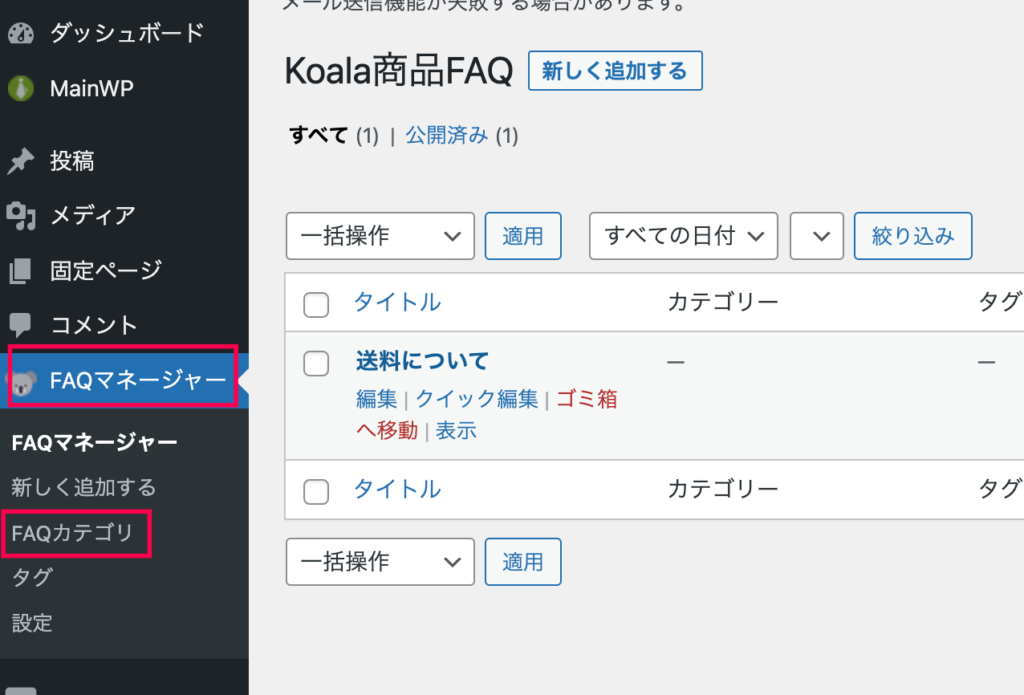Open the top 一括操作 bulk actions dropdown
Viewport: 1024px width, 695px height.
(380, 236)
